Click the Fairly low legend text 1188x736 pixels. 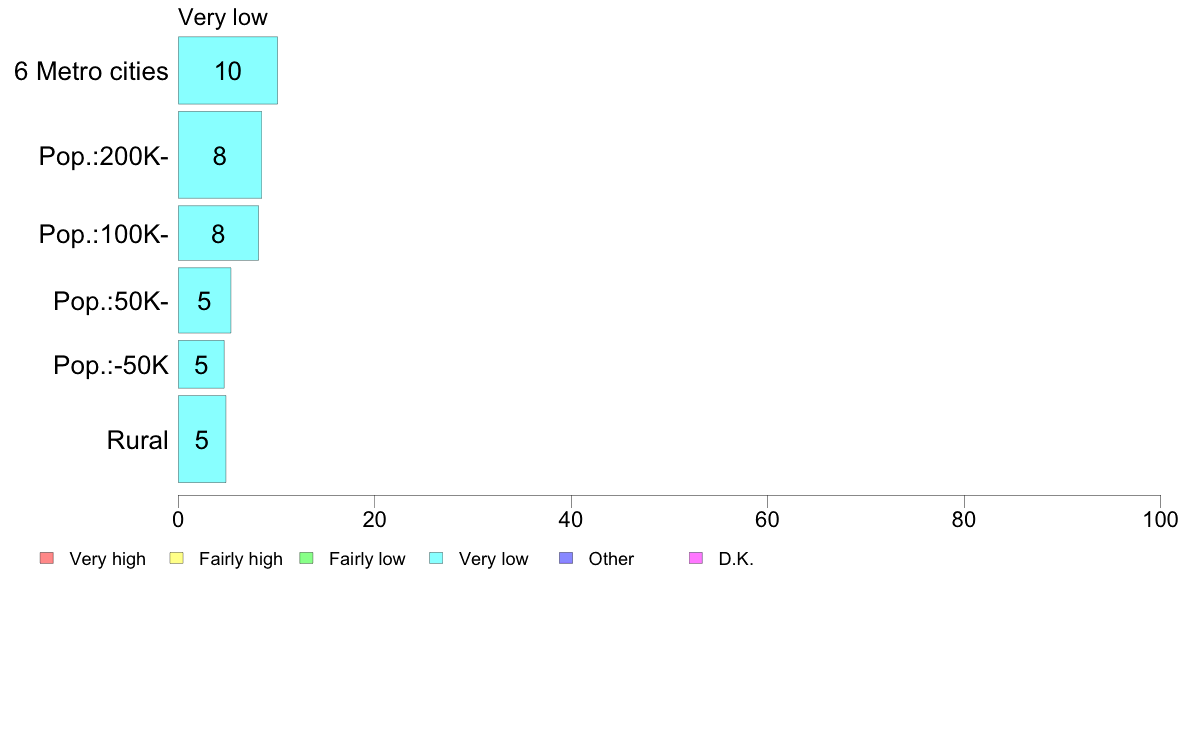click(367, 559)
